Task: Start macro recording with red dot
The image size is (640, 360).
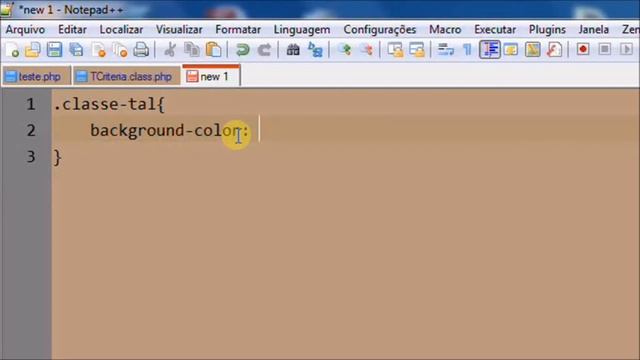Action: point(583,49)
